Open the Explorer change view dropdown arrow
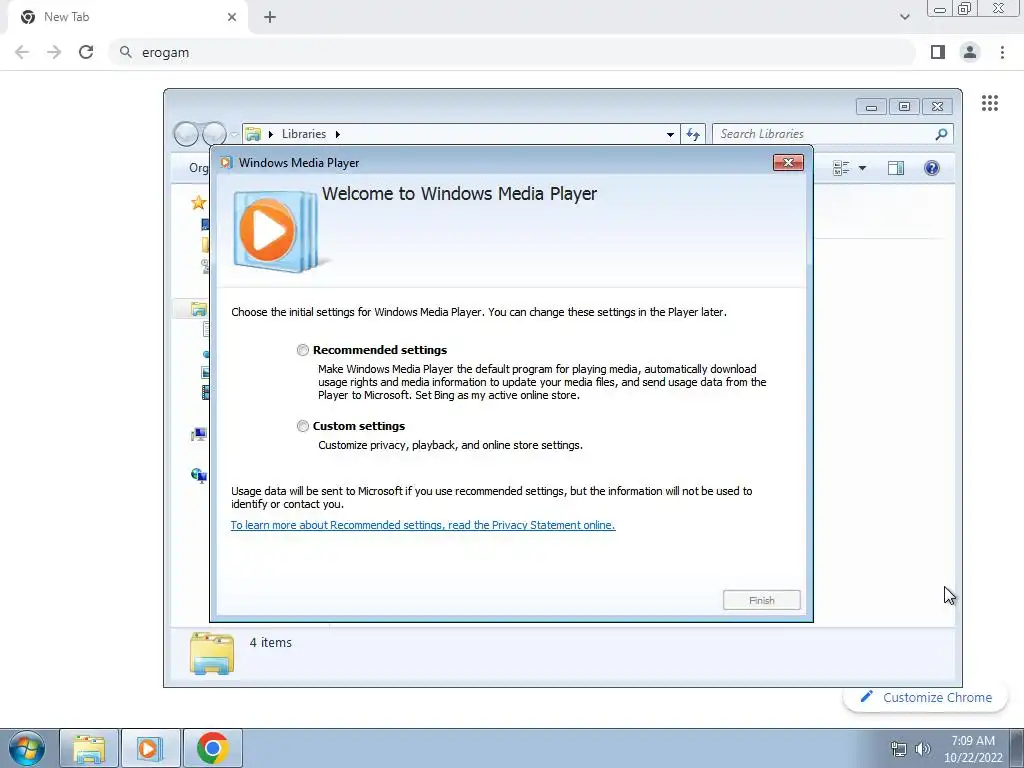Viewport: 1024px width, 768px height. (862, 168)
